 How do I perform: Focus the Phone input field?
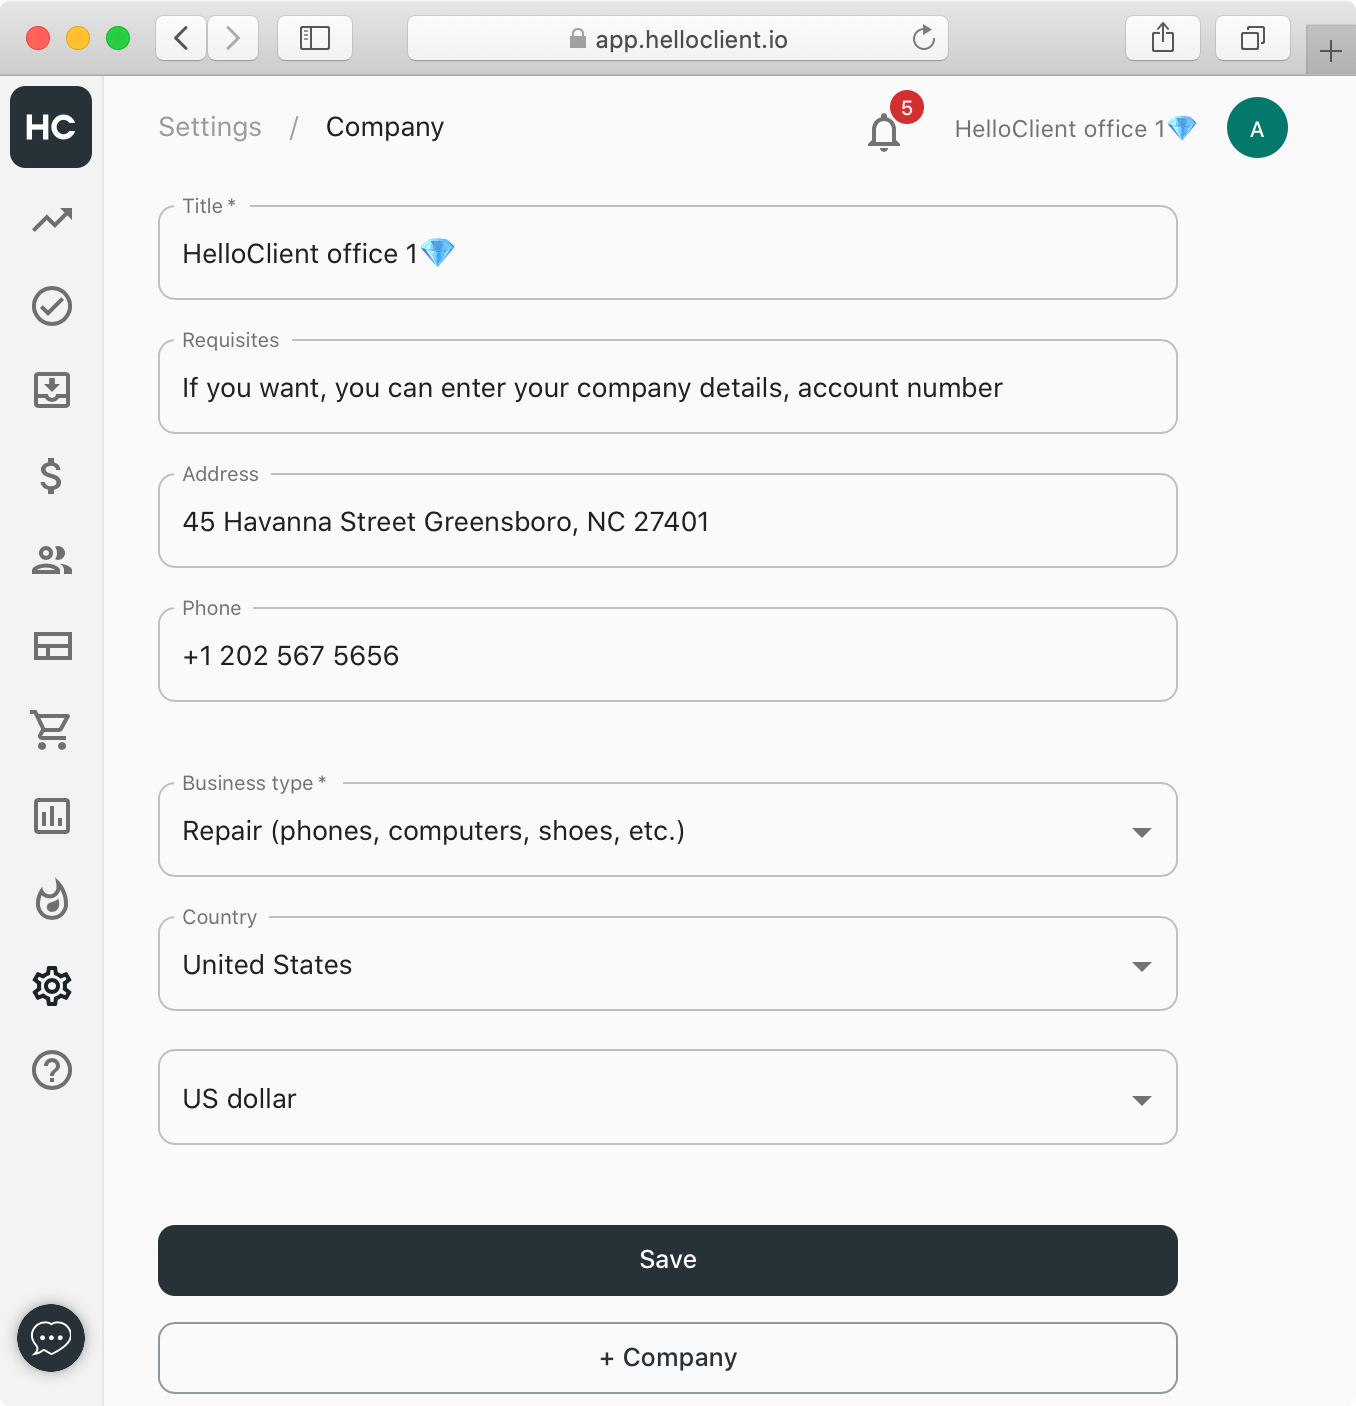[x=668, y=655]
